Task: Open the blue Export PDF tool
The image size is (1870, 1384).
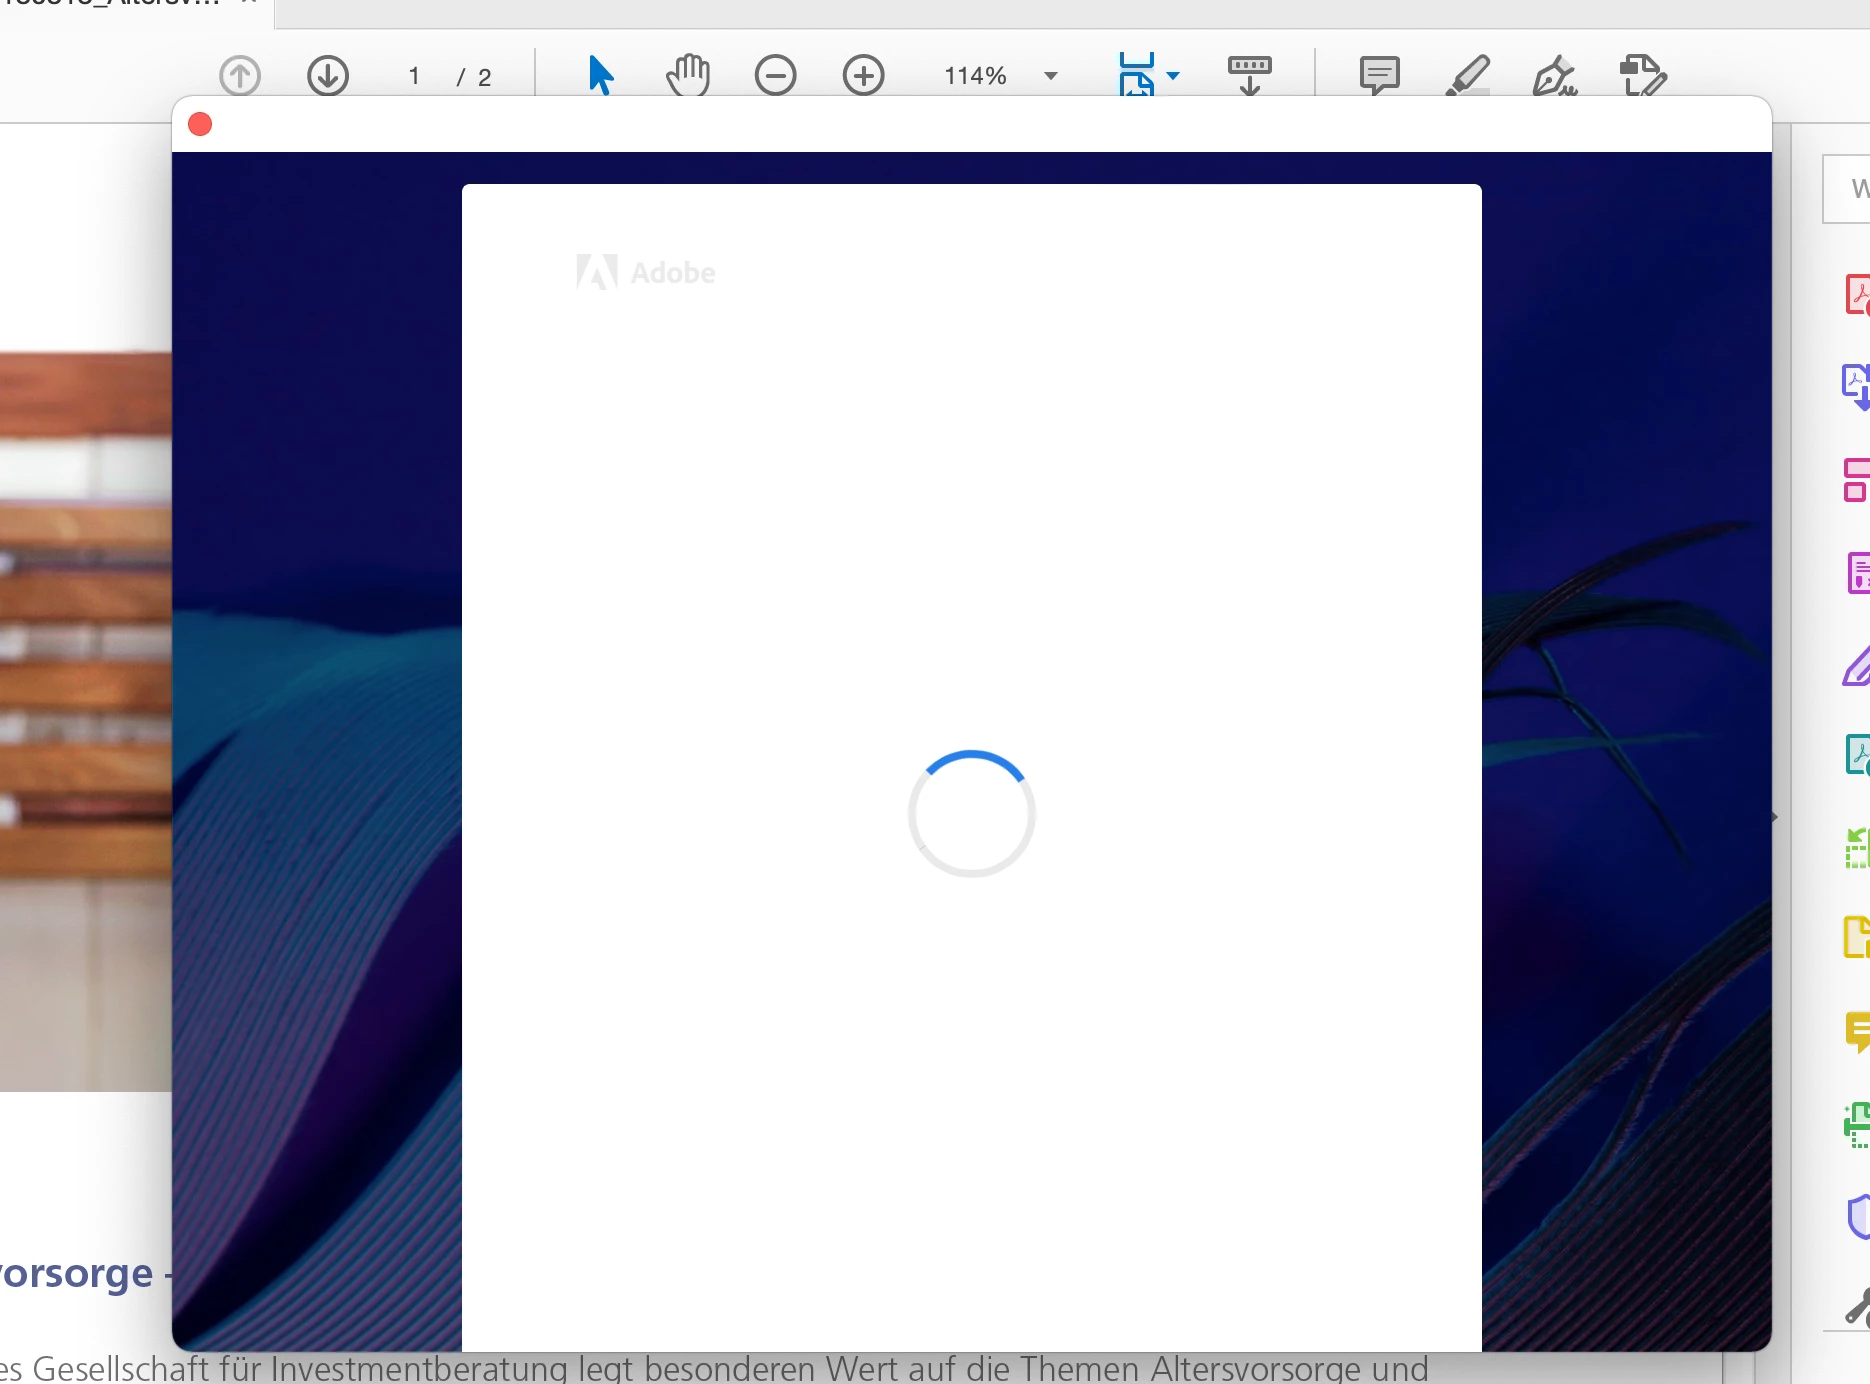Action: point(1857,387)
